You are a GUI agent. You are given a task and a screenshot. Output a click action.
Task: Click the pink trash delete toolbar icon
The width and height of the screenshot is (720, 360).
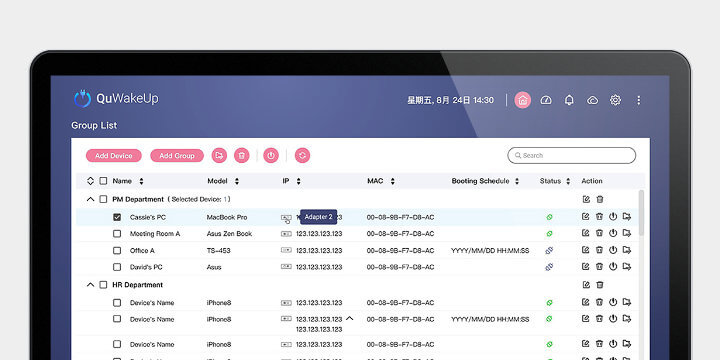click(x=242, y=156)
